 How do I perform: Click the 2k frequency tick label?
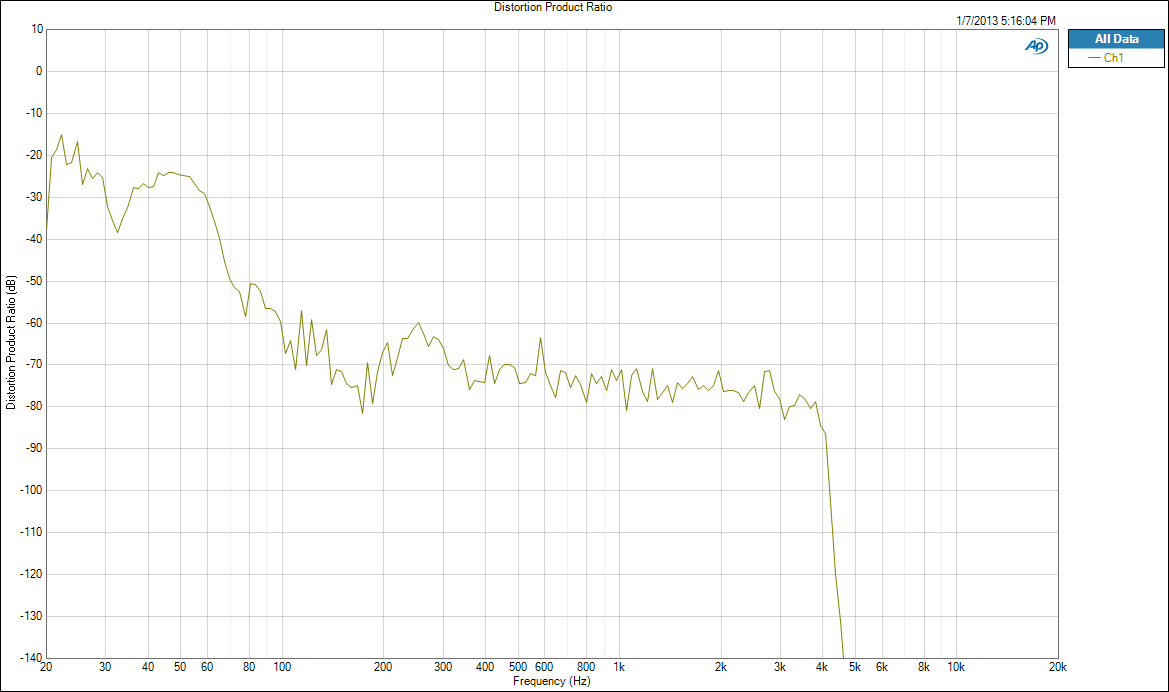point(720,667)
